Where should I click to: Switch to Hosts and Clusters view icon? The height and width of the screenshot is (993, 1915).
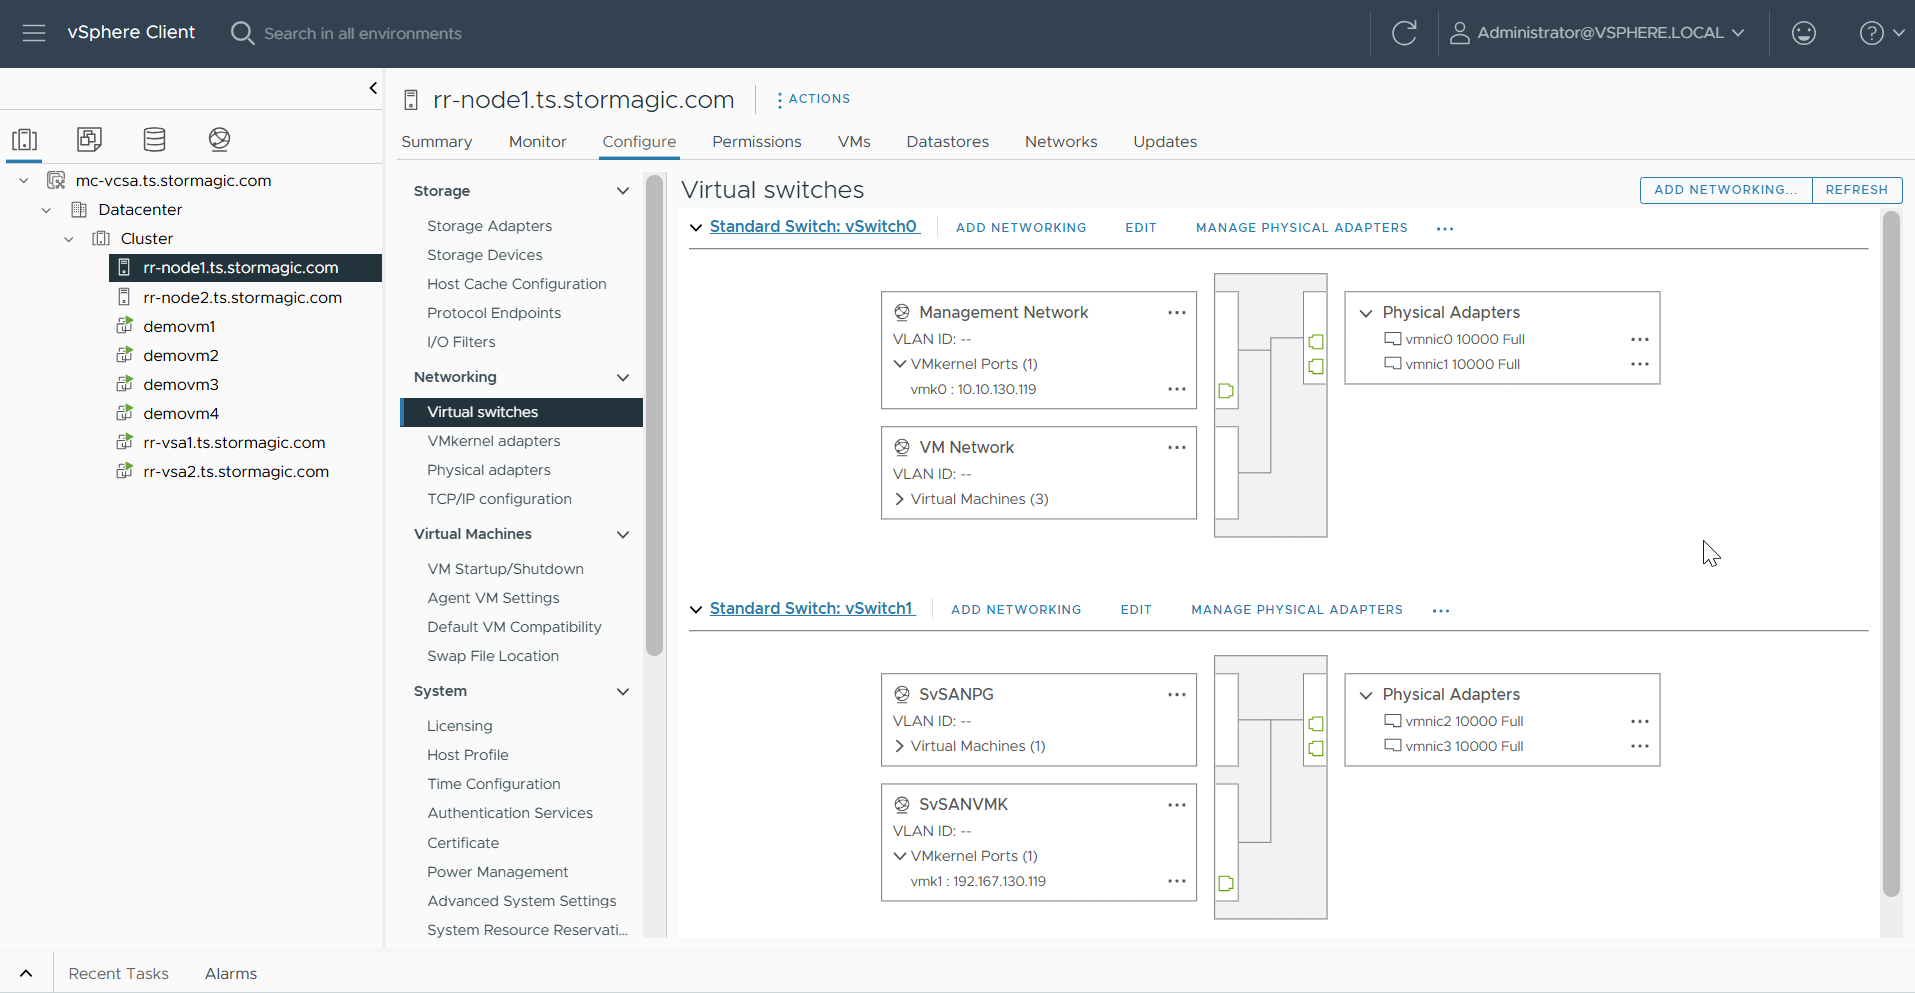click(x=25, y=139)
